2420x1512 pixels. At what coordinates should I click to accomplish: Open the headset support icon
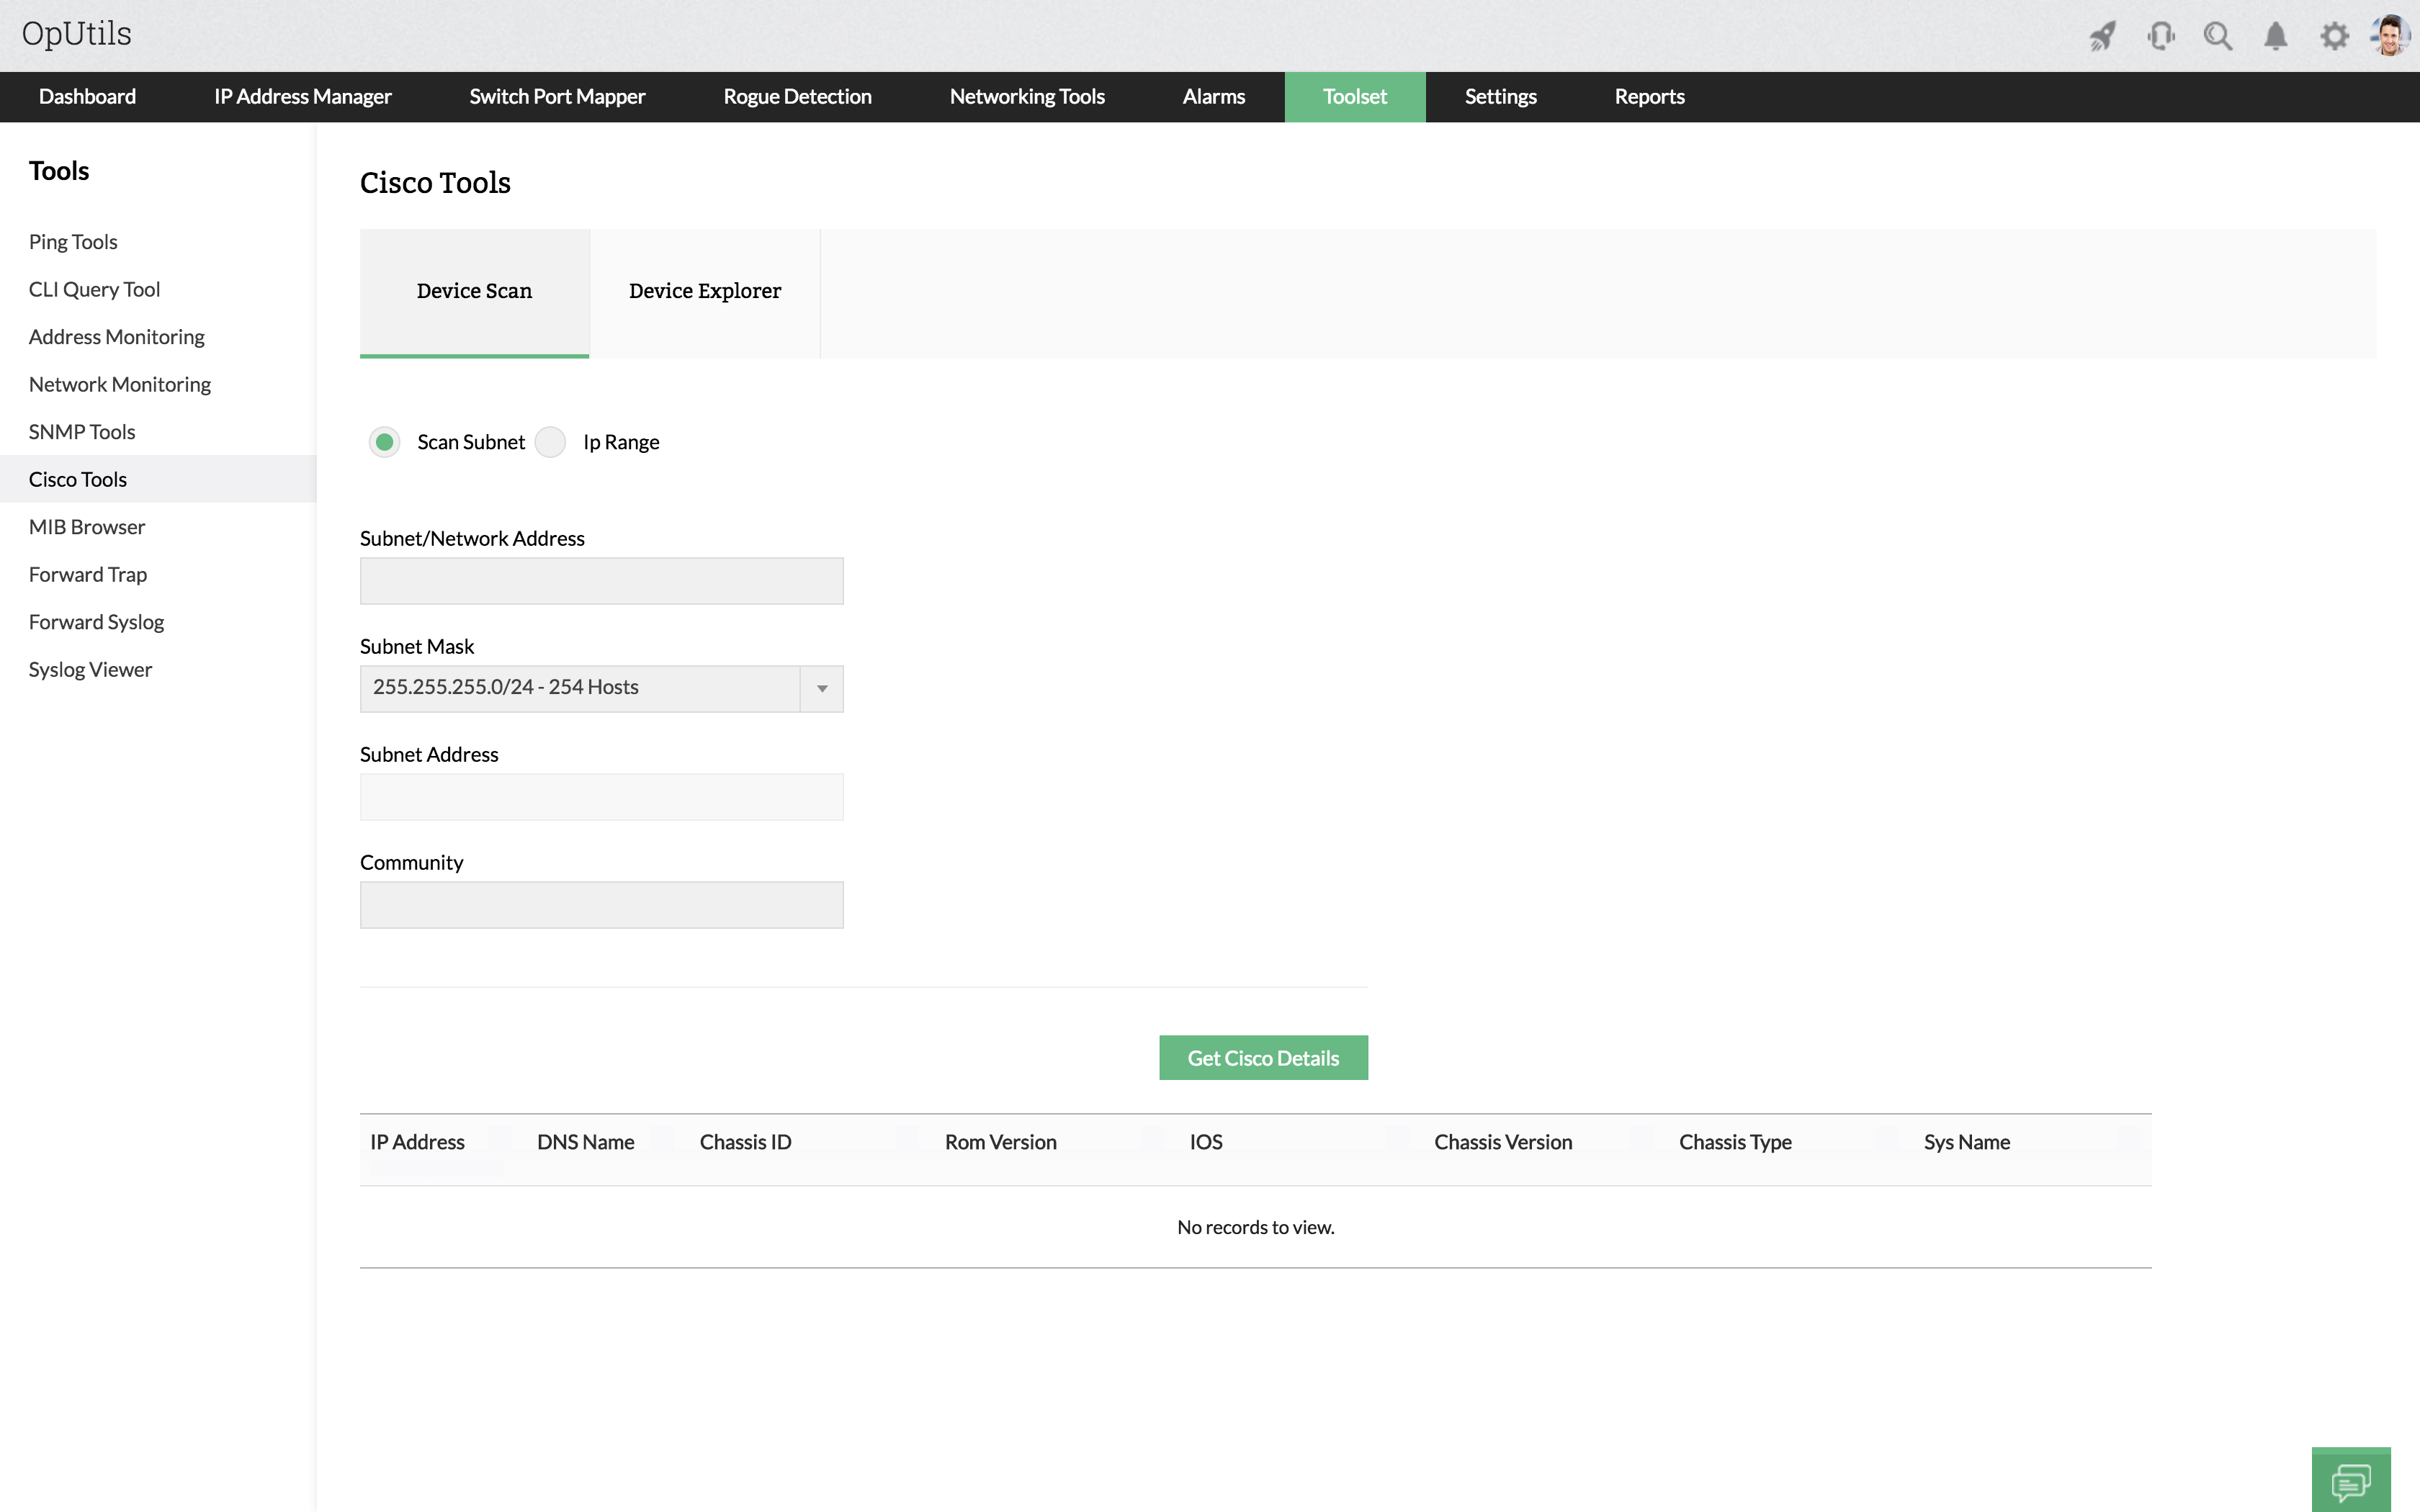coord(2160,37)
